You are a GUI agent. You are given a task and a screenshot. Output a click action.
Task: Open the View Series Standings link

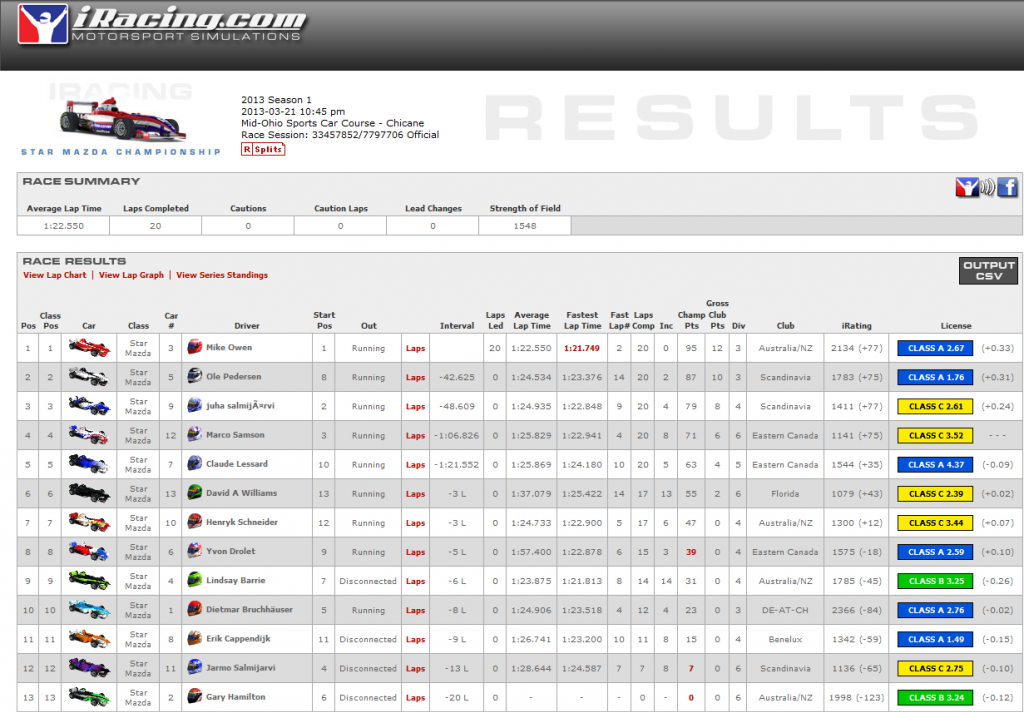tap(222, 275)
